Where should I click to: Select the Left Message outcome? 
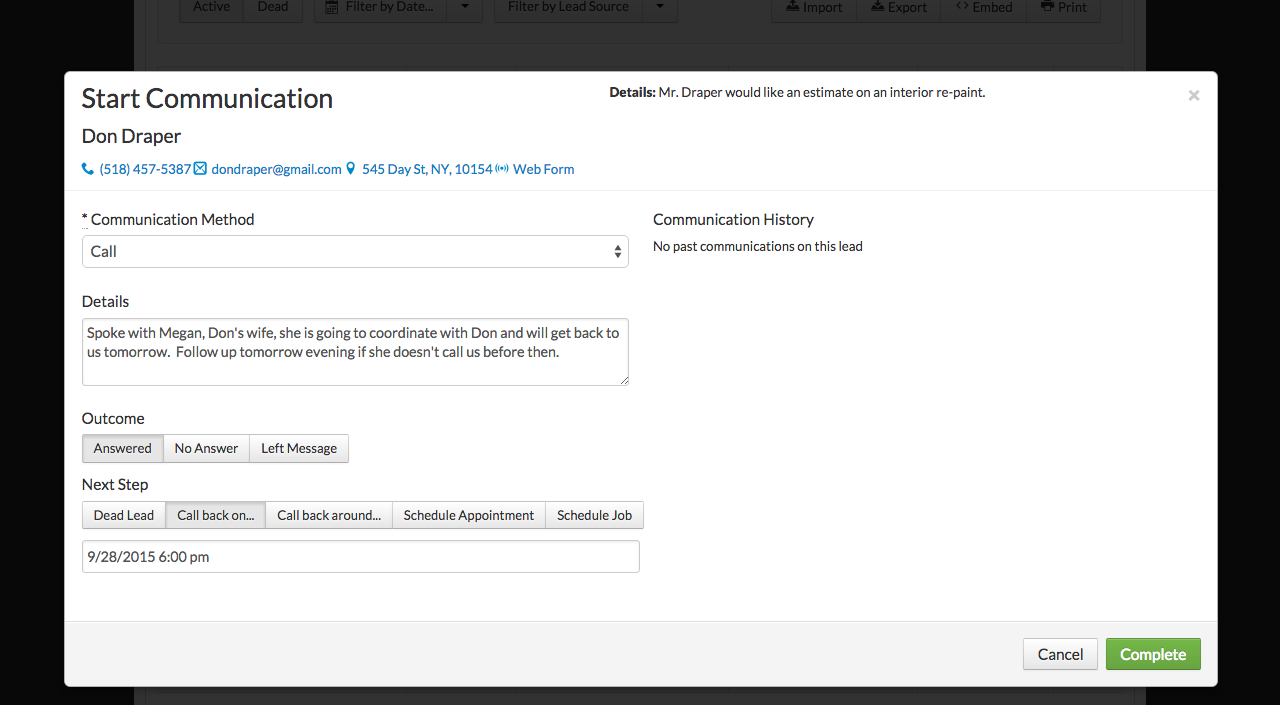pos(299,448)
